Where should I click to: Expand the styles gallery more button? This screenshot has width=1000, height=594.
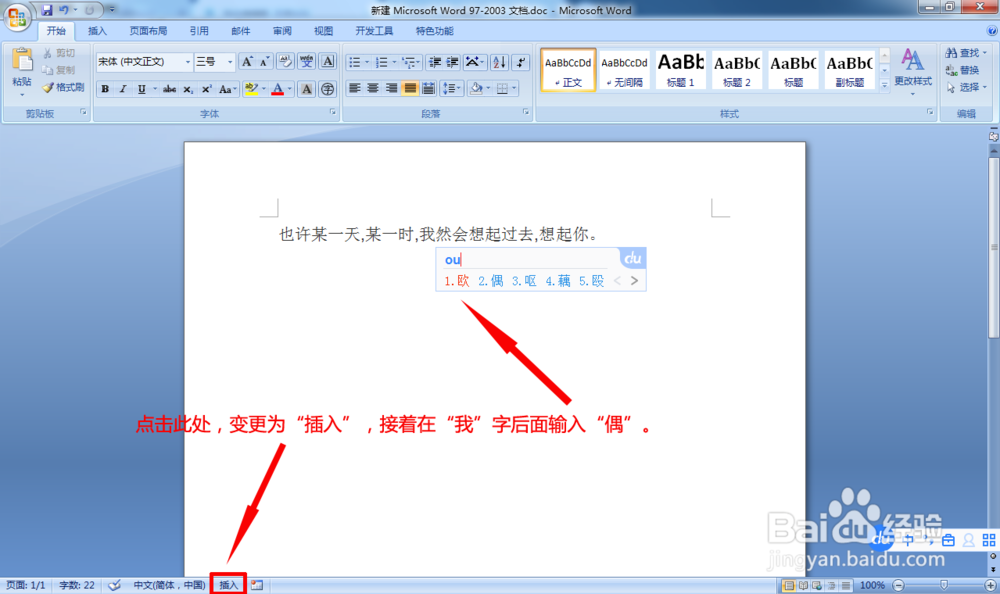885,84
